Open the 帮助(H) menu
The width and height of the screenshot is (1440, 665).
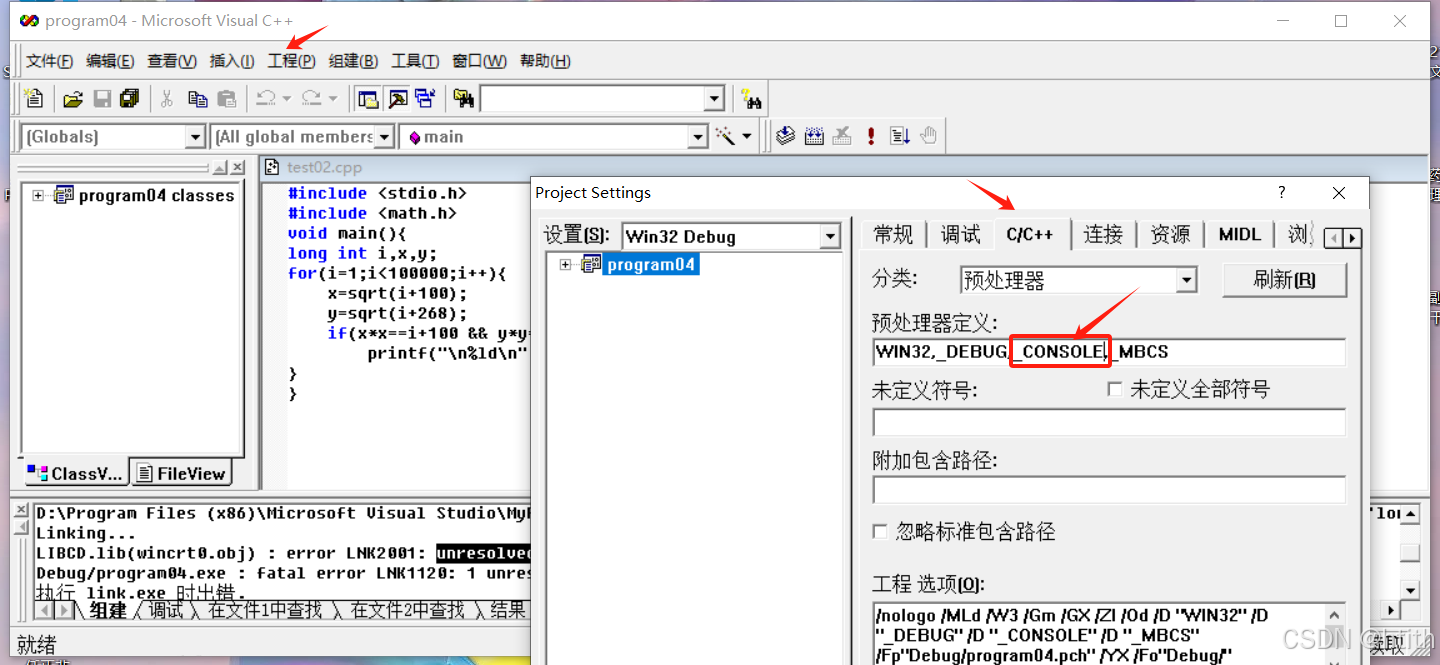(545, 61)
